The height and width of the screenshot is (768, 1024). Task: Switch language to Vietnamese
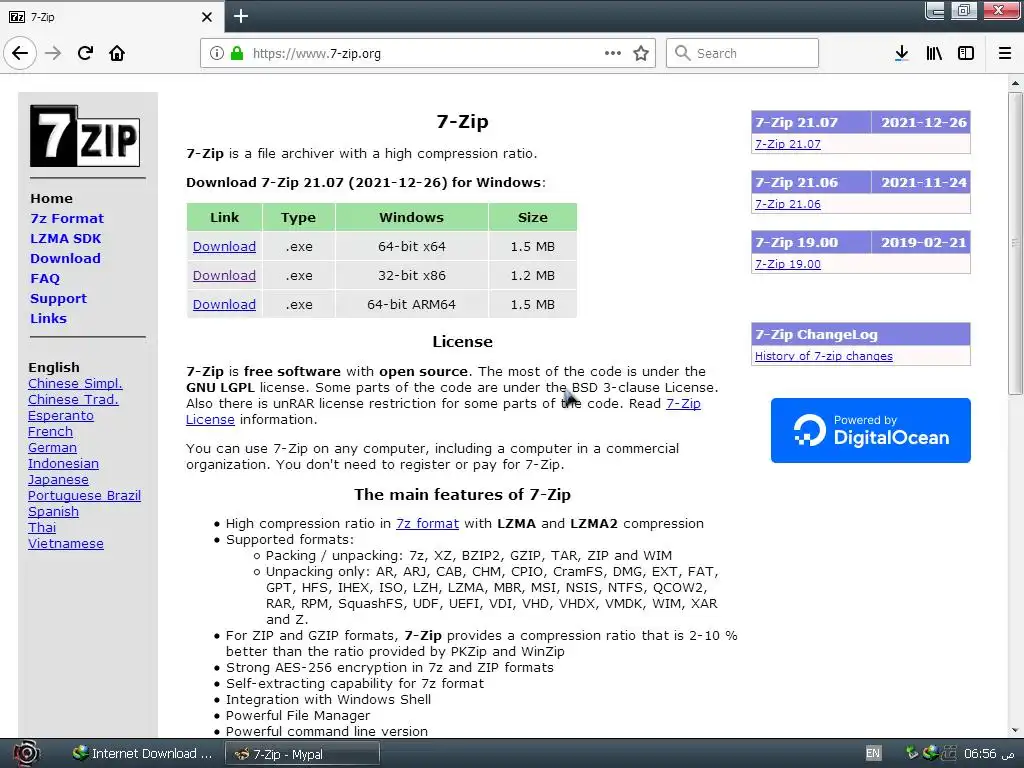pos(66,544)
